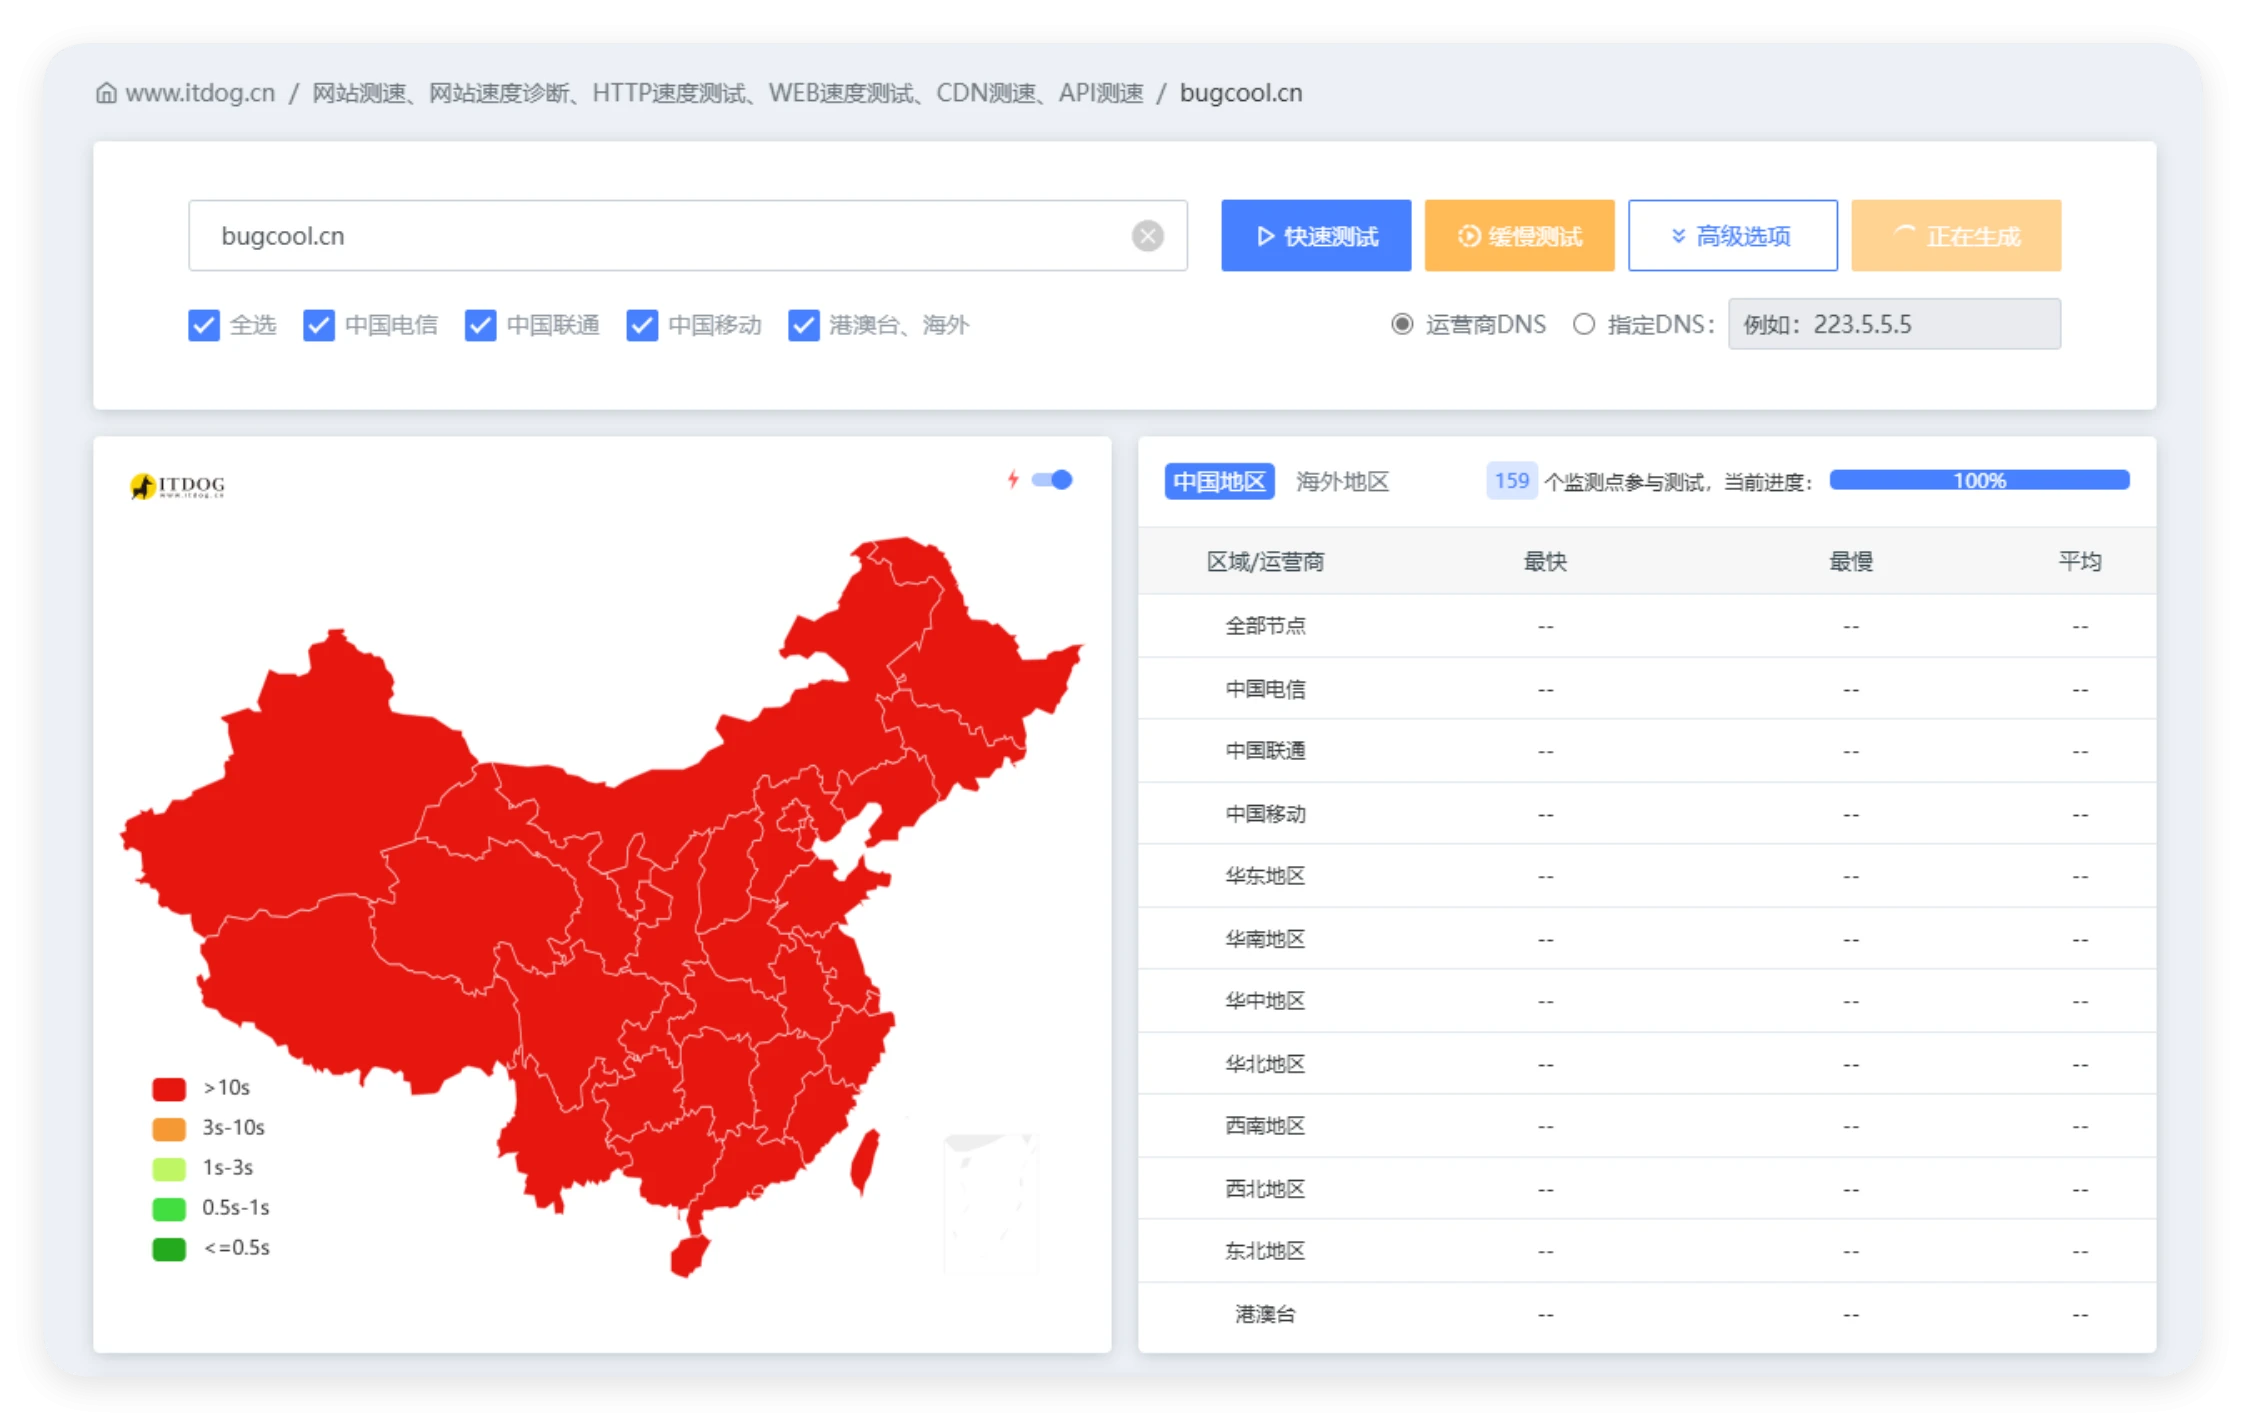The height and width of the screenshot is (1420, 2246).
Task: Uncheck the 中国联通 checkbox
Action: pyautogui.click(x=481, y=325)
